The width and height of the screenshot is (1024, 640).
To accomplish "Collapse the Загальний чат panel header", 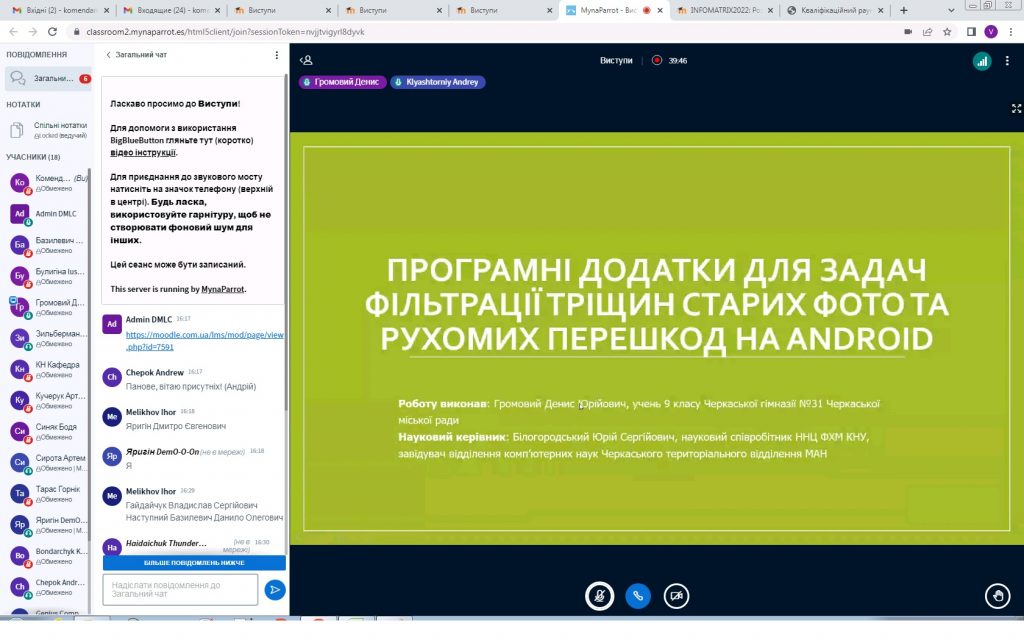I will (x=137, y=55).
